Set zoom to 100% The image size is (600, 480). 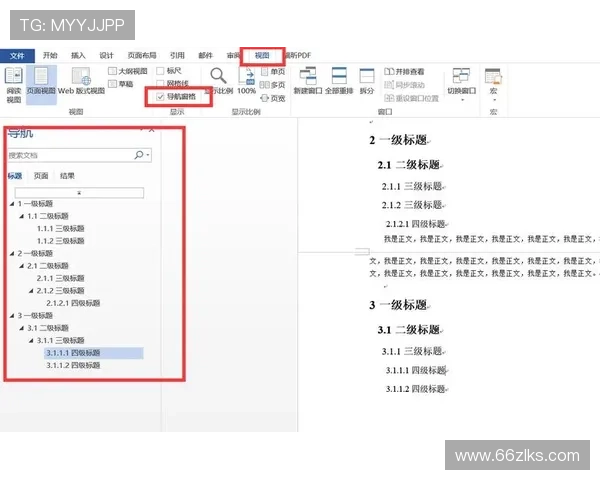point(247,81)
